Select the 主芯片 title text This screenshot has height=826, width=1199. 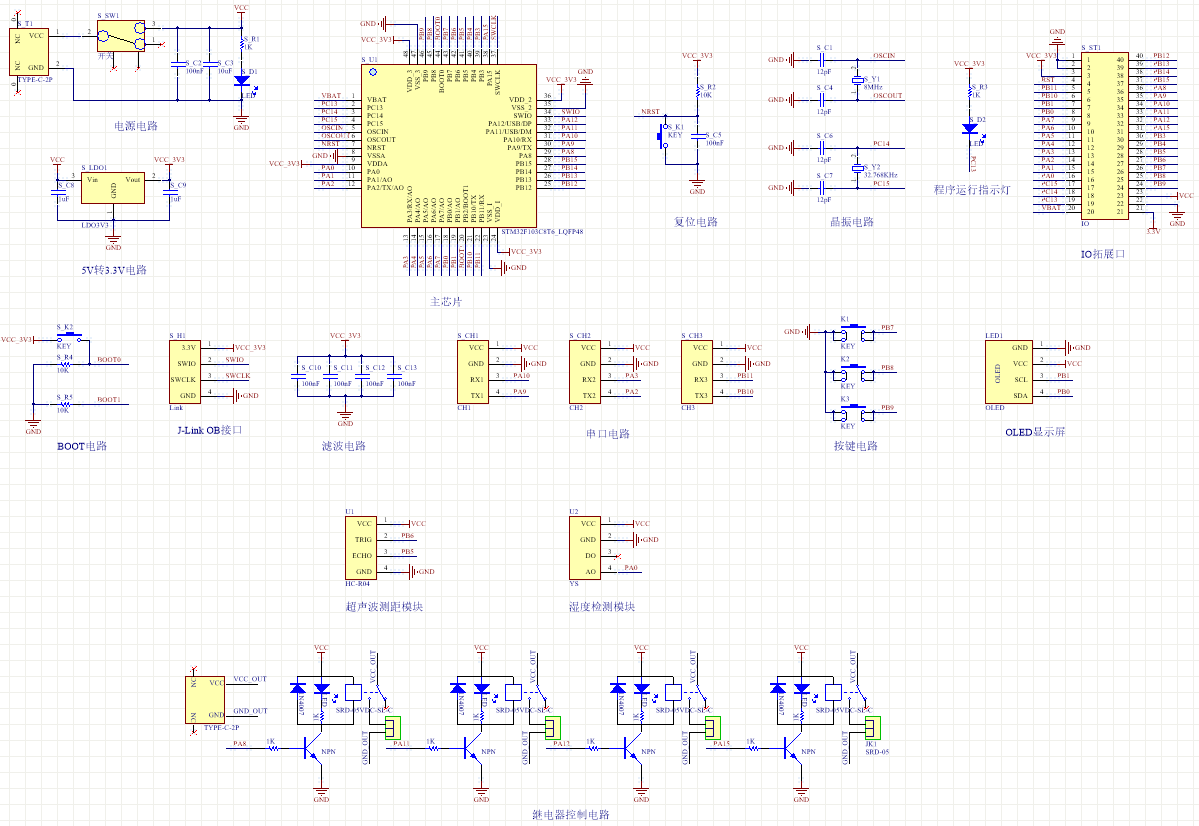pos(446,302)
